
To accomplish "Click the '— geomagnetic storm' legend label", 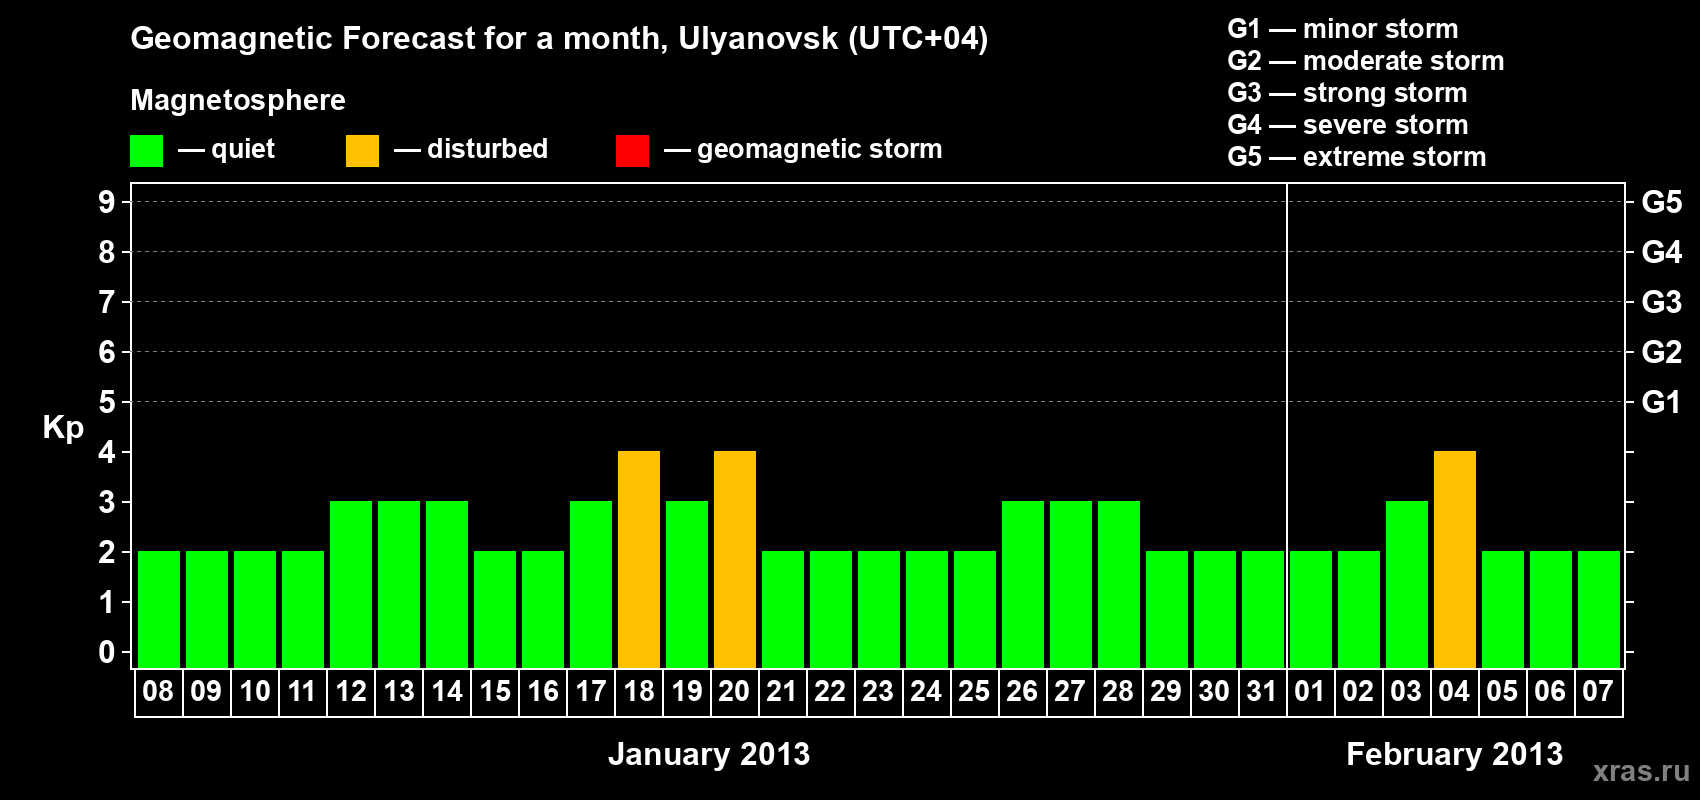I will pos(803,150).
